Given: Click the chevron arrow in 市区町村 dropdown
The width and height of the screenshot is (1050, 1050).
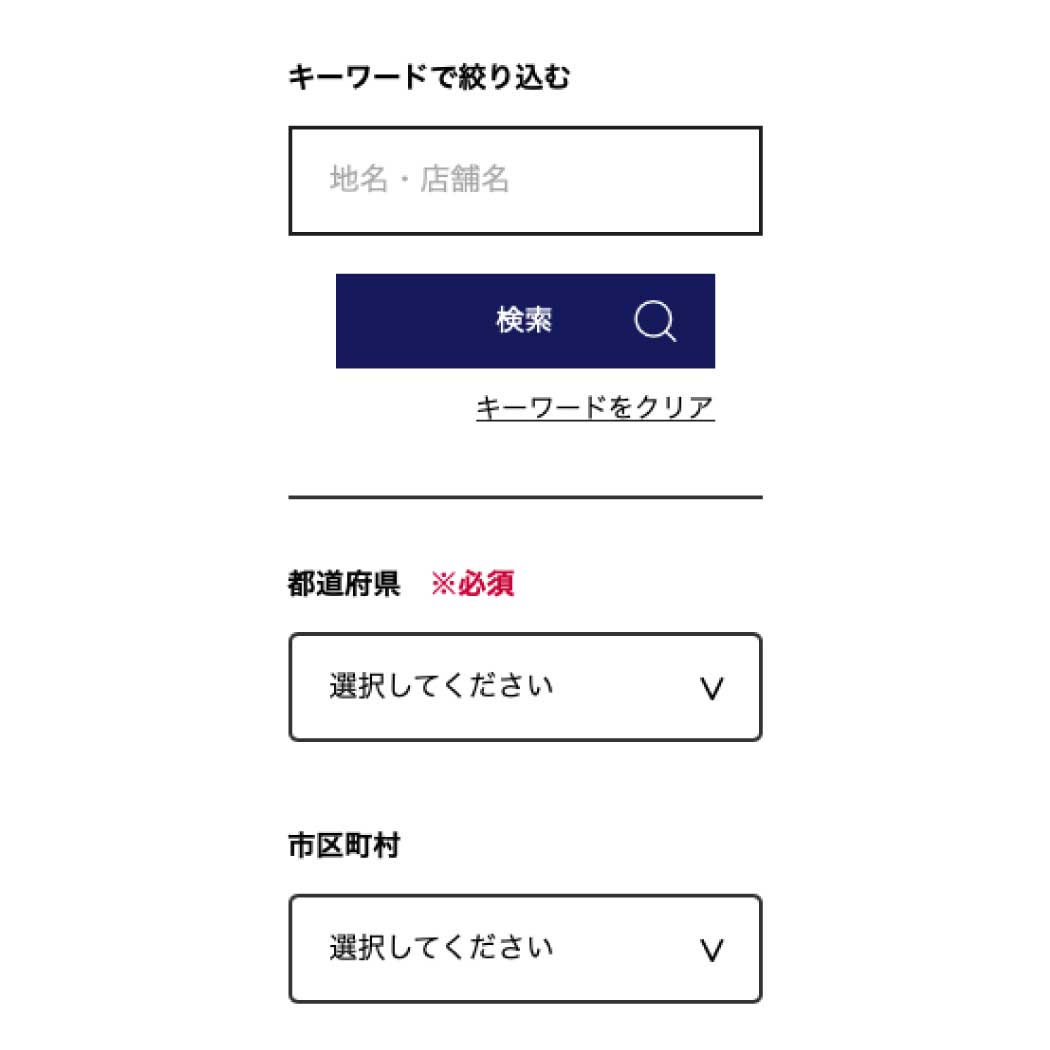Looking at the screenshot, I should coord(711,950).
